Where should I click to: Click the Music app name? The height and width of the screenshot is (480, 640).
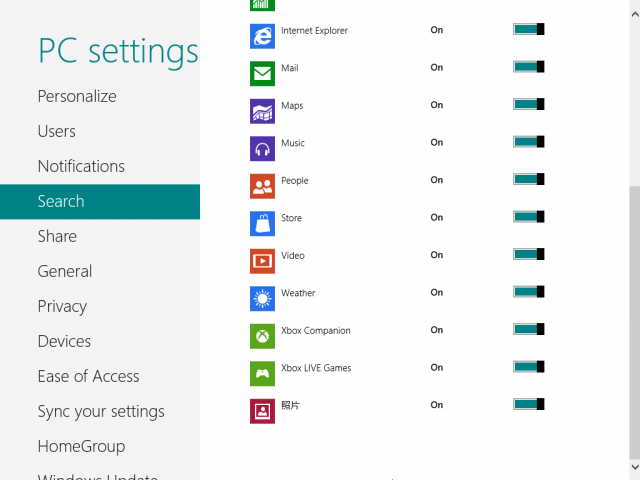[293, 143]
